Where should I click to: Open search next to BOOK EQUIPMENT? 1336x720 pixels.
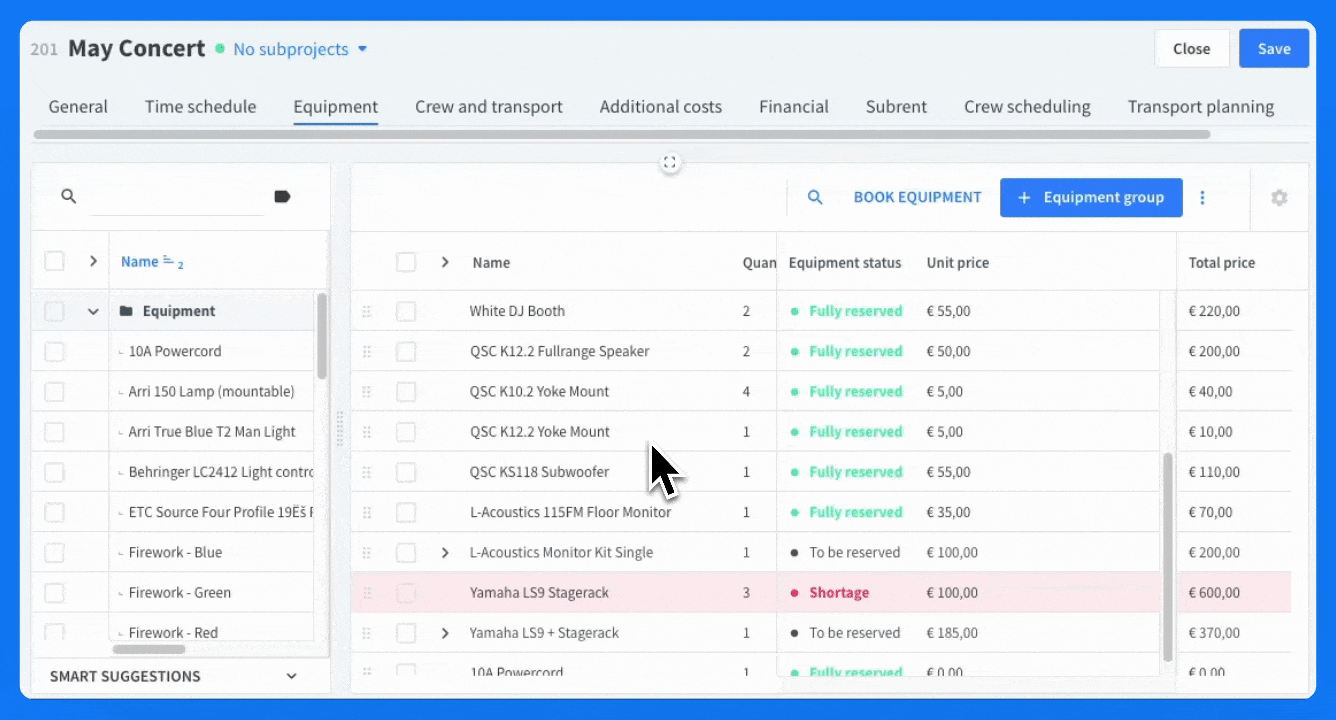coord(815,197)
